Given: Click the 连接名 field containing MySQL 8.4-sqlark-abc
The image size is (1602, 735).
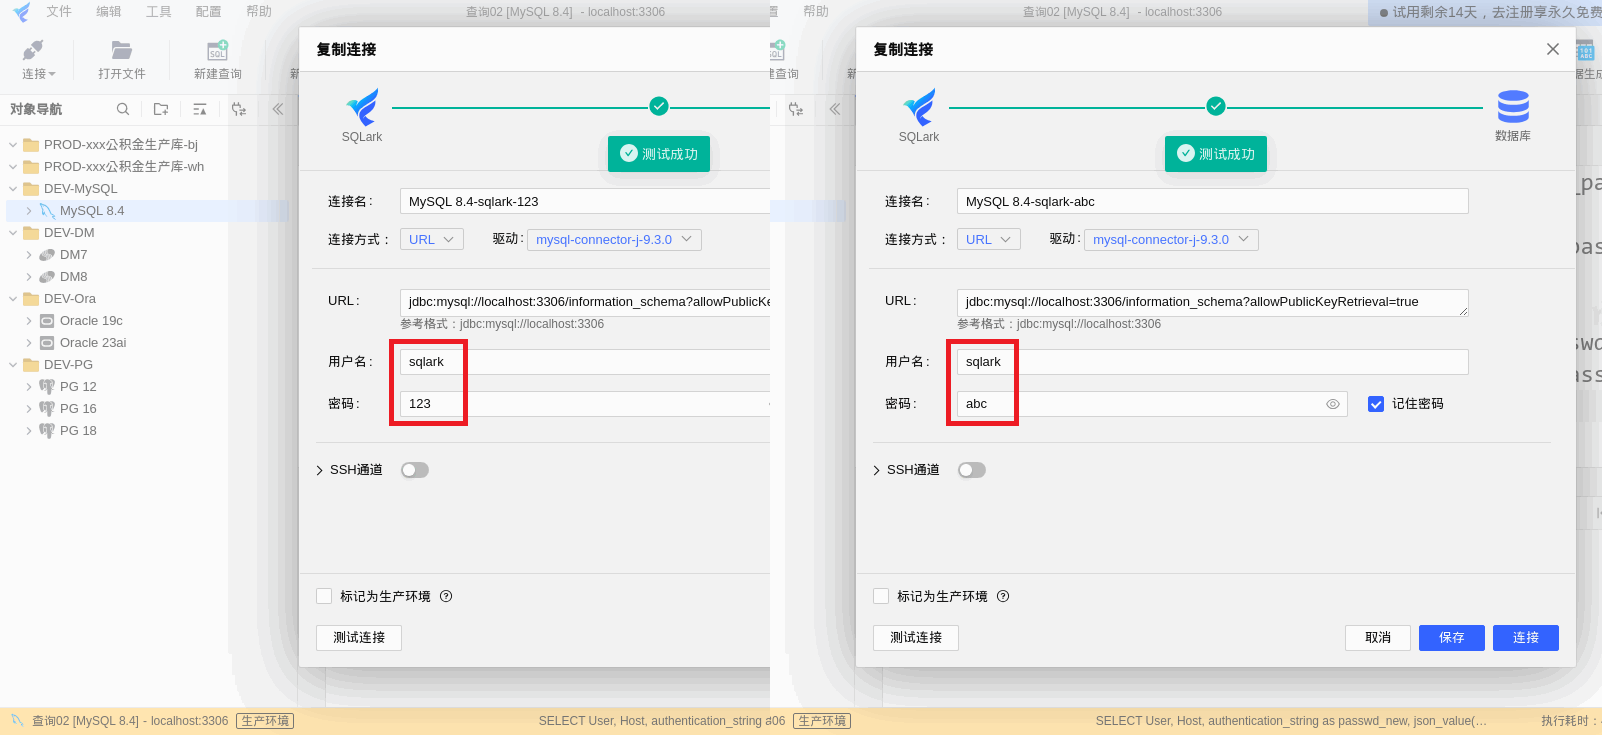Looking at the screenshot, I should [x=1212, y=201].
